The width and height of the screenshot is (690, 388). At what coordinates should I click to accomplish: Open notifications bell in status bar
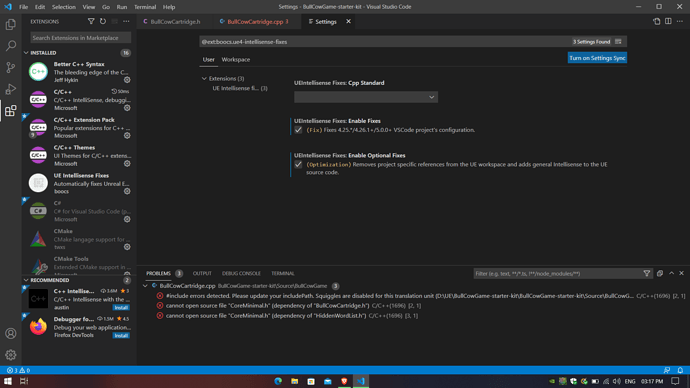(x=680, y=370)
